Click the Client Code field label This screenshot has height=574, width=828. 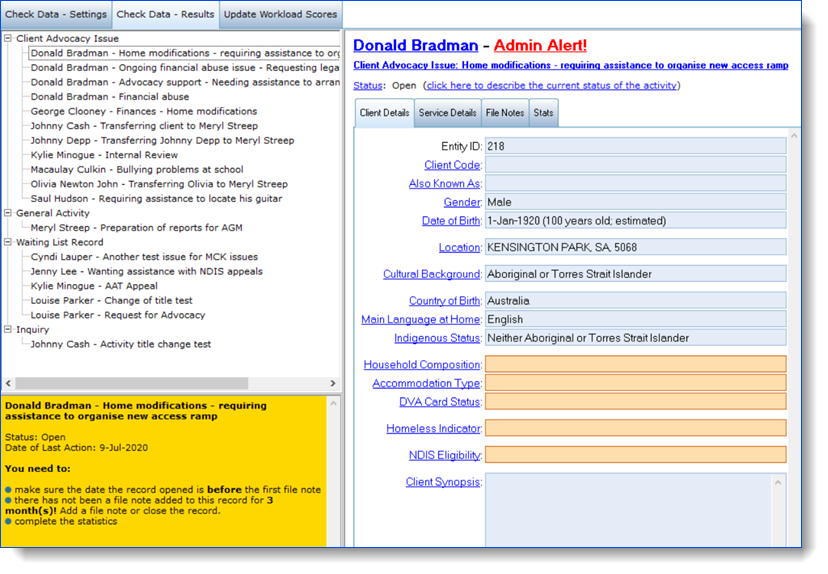(452, 165)
